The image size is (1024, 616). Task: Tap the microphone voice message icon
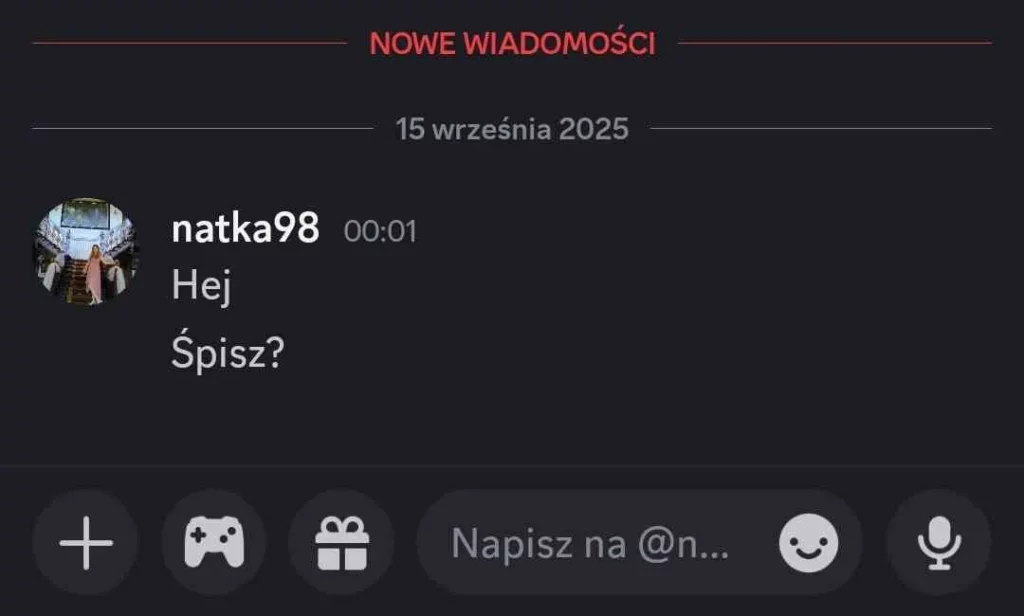938,542
